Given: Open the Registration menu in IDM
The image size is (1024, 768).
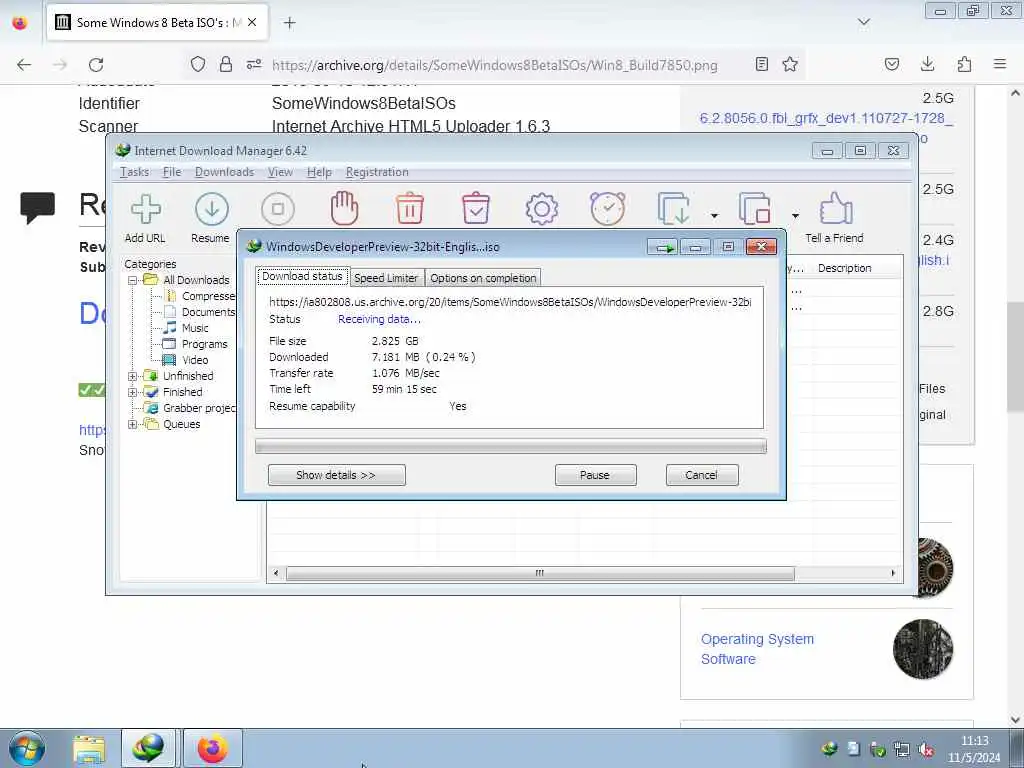Looking at the screenshot, I should [x=377, y=172].
